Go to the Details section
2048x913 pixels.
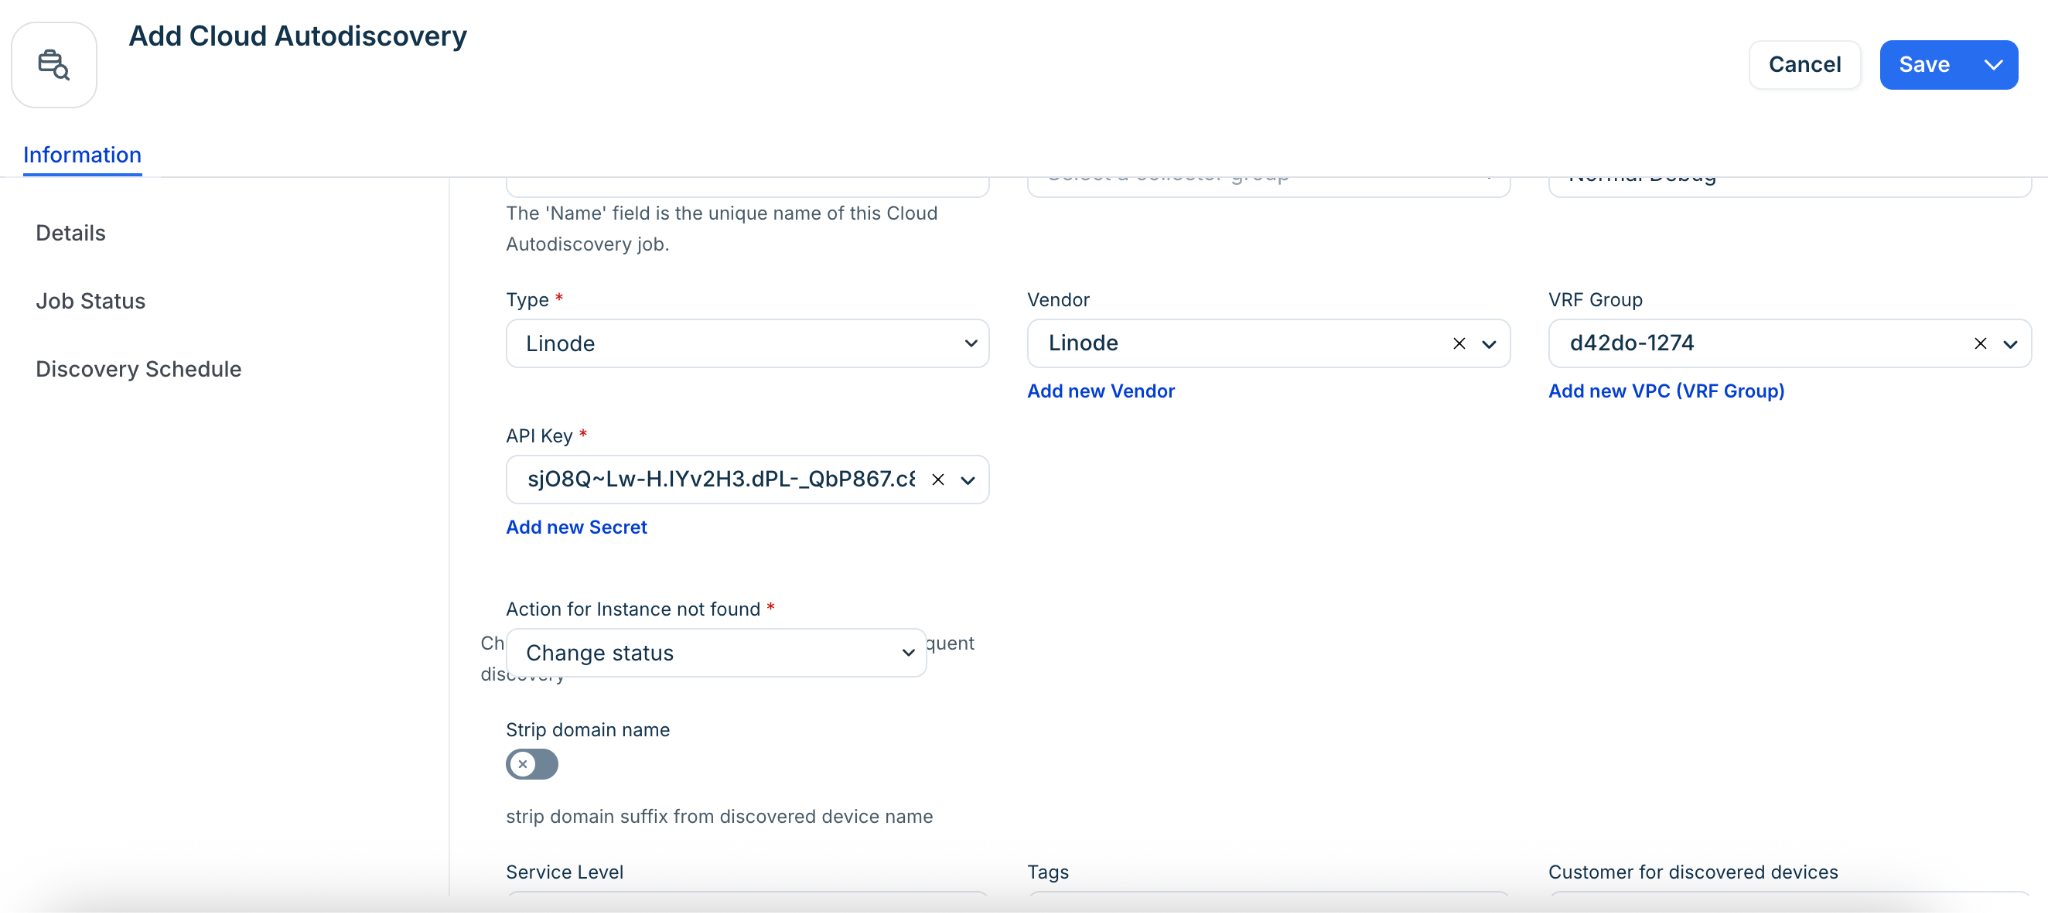coord(71,233)
